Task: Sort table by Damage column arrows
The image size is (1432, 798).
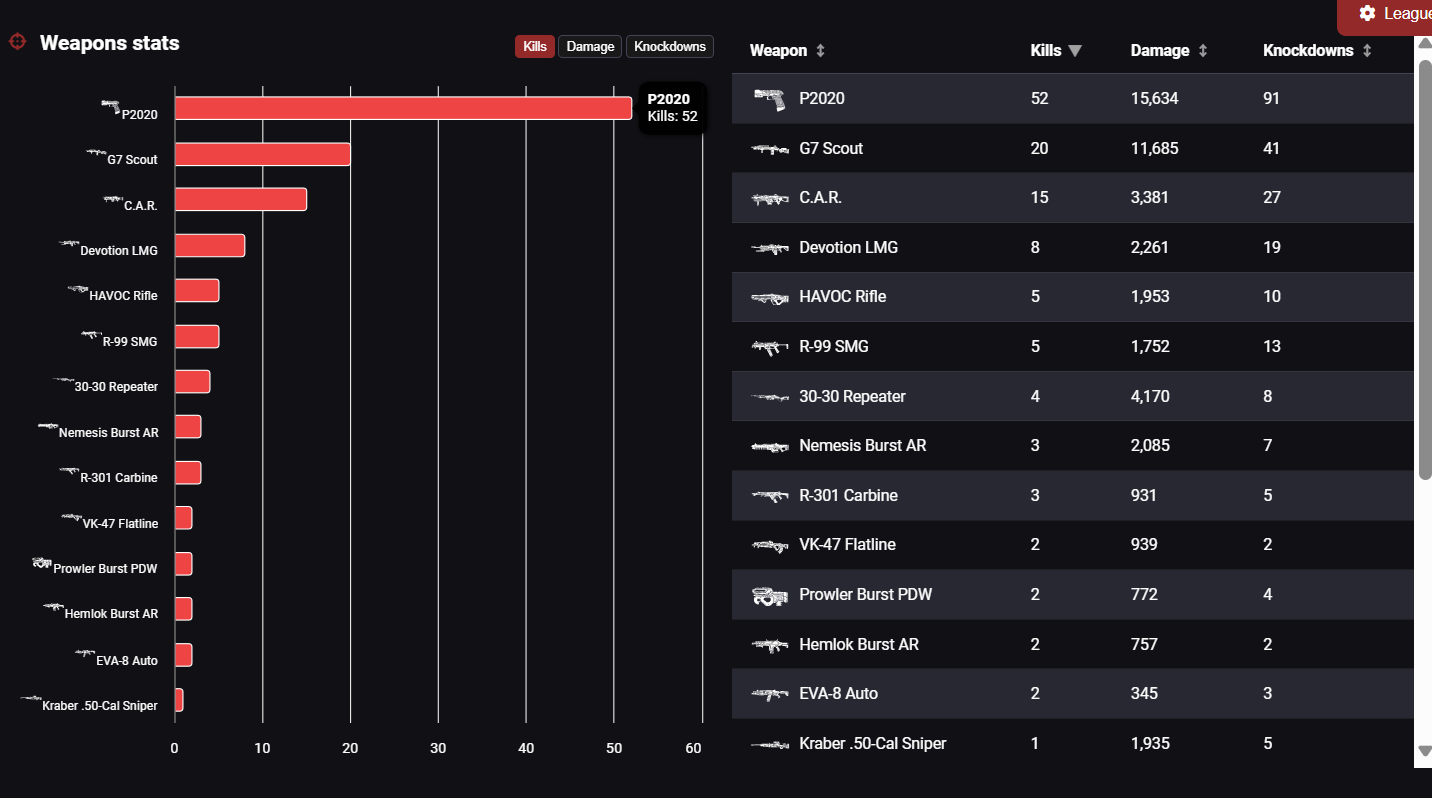Action: coord(1203,50)
